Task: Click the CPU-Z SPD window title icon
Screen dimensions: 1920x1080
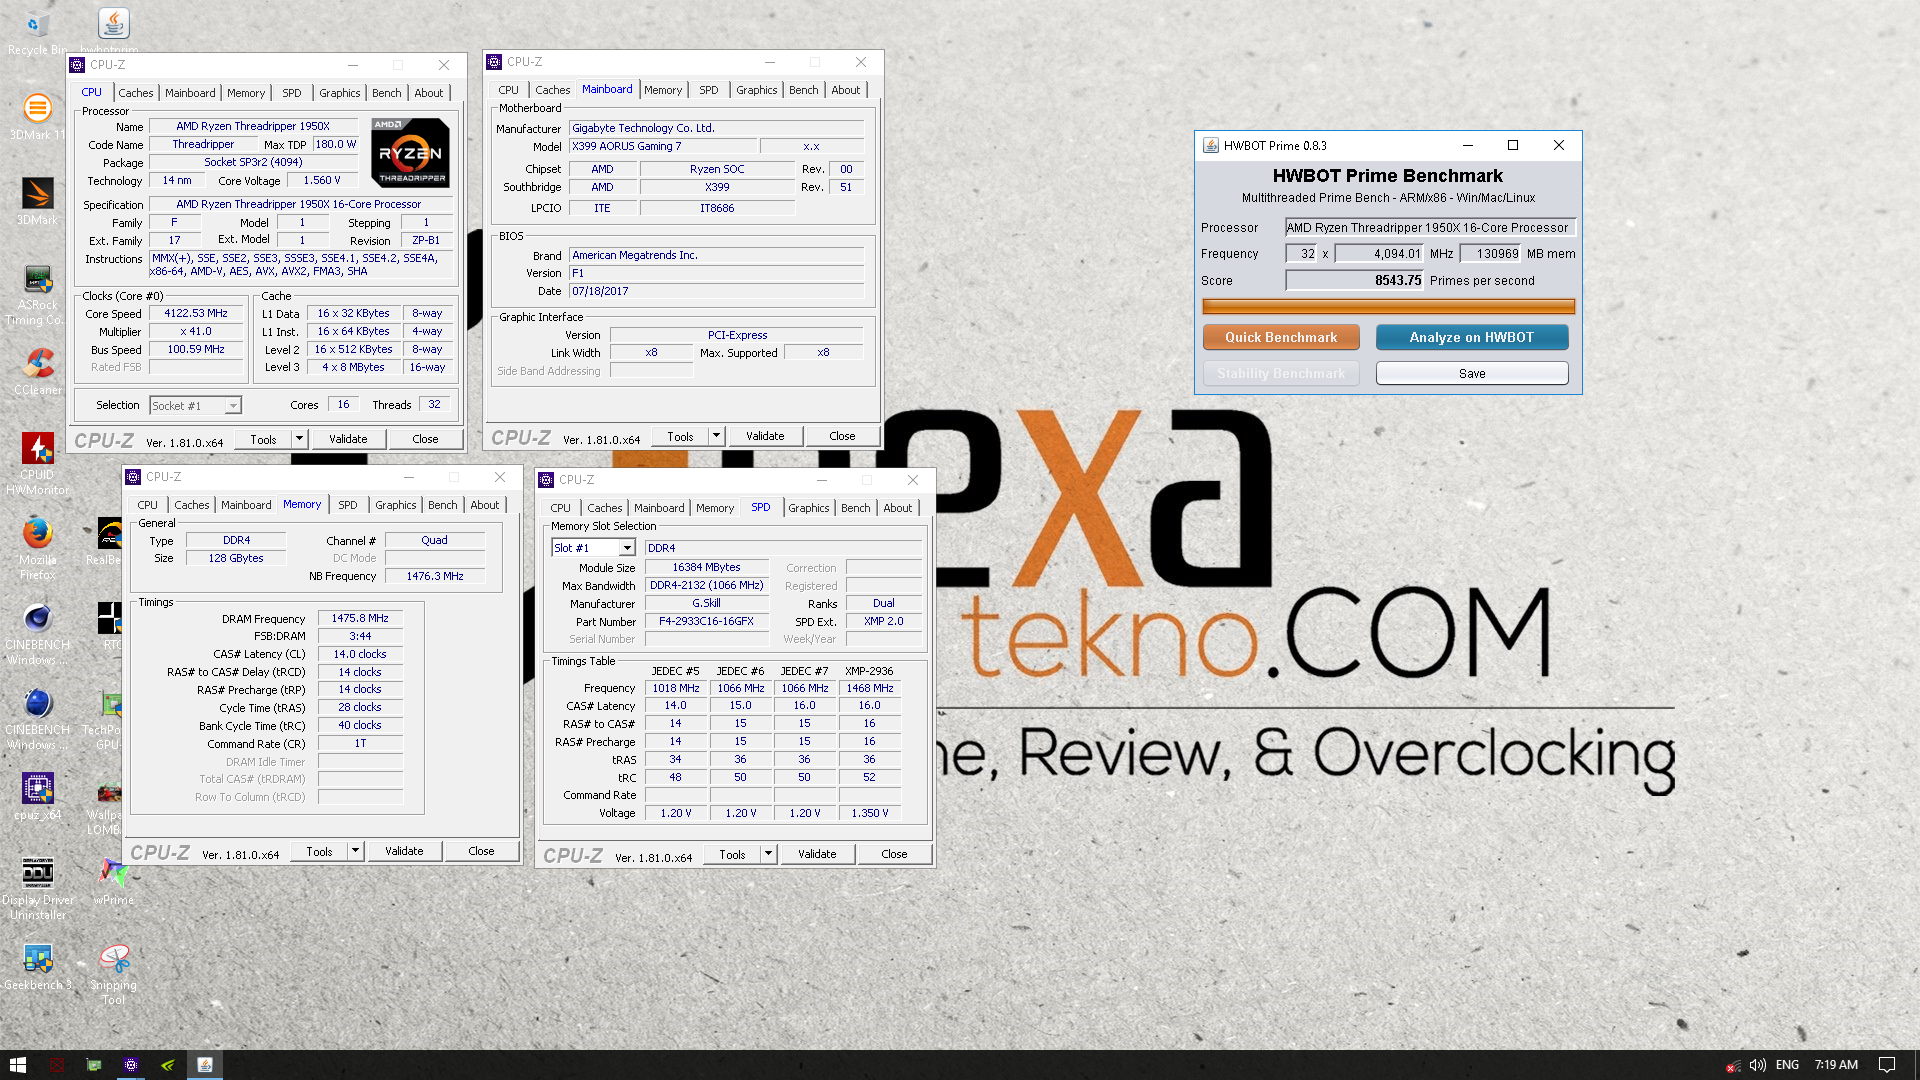Action: tap(546, 480)
